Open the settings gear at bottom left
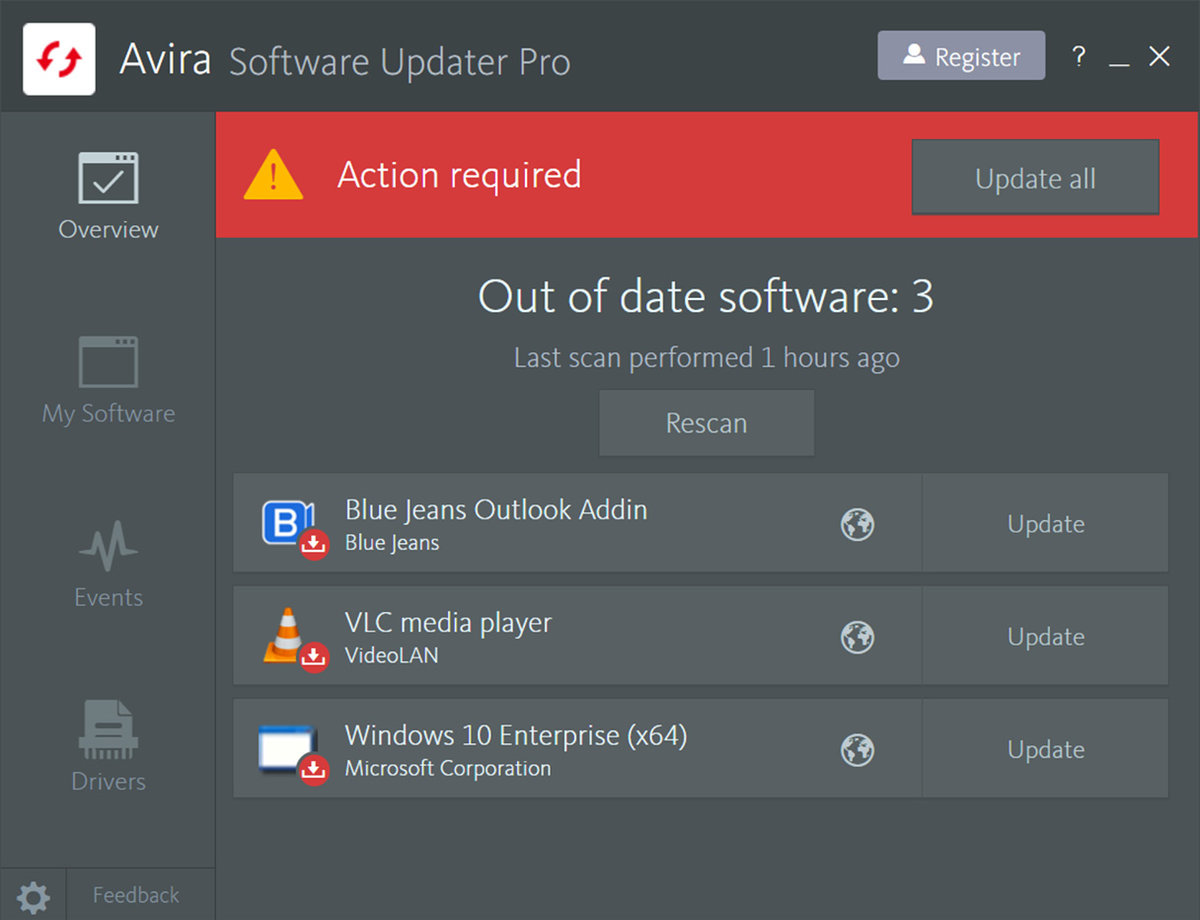1200x920 pixels. coord(33,897)
